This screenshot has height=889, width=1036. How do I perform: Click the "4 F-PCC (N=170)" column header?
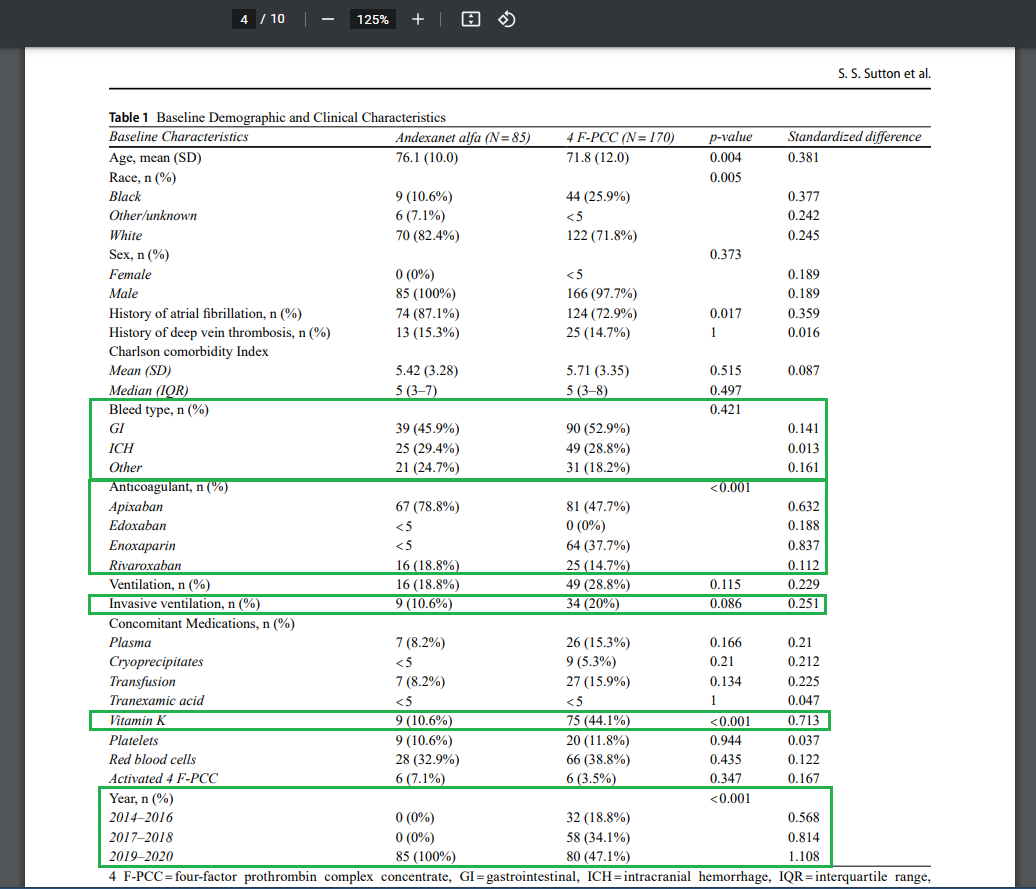click(x=620, y=137)
